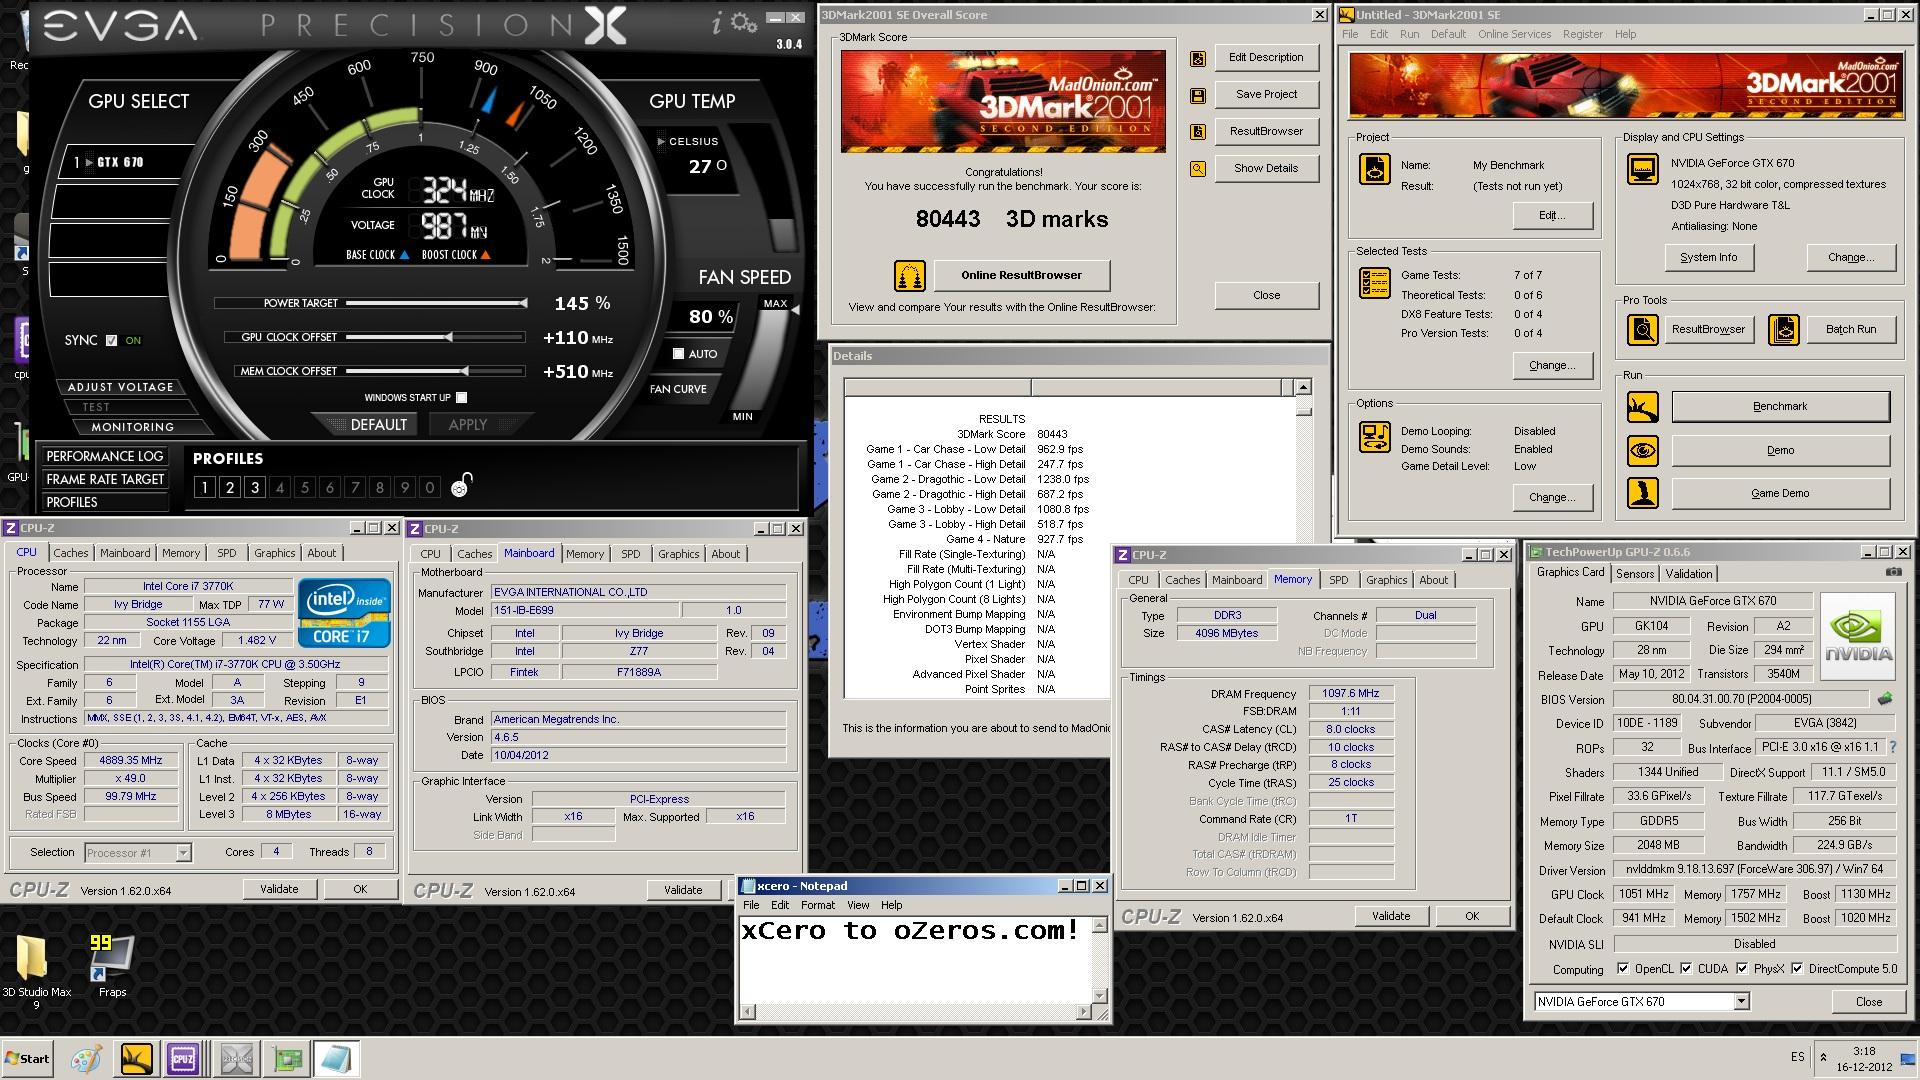Open EVGA Precision X settings gear icon
1920x1080 pixels.
pyautogui.click(x=743, y=22)
